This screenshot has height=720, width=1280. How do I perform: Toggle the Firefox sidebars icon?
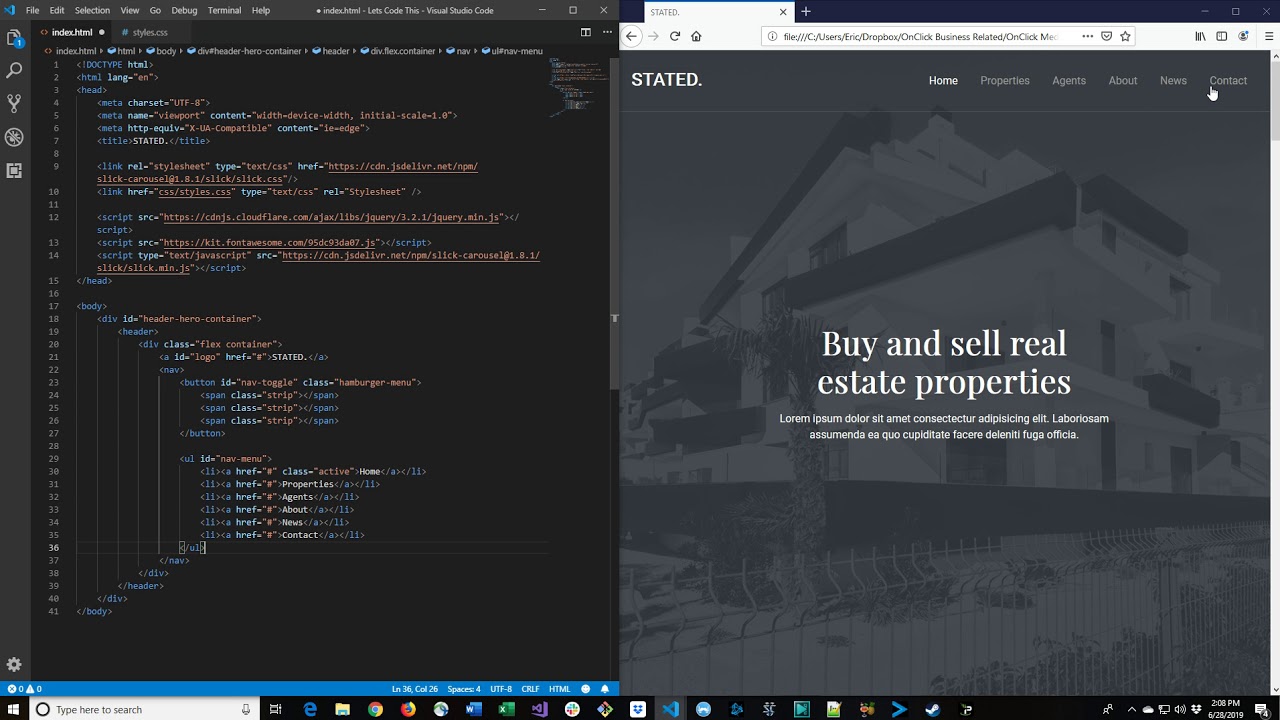(x=1221, y=36)
